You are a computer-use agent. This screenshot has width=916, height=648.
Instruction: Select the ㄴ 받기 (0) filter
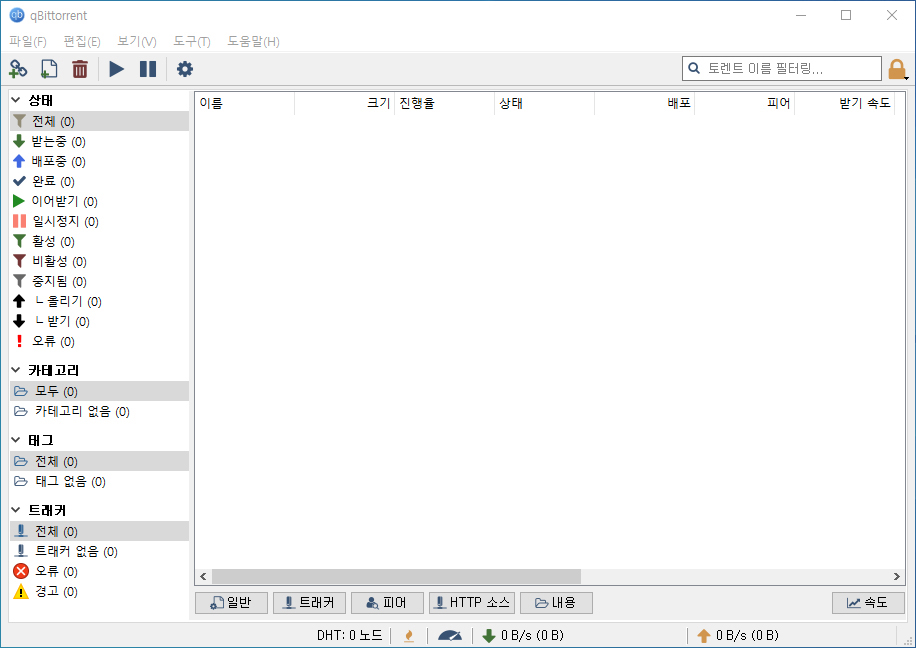coord(99,321)
